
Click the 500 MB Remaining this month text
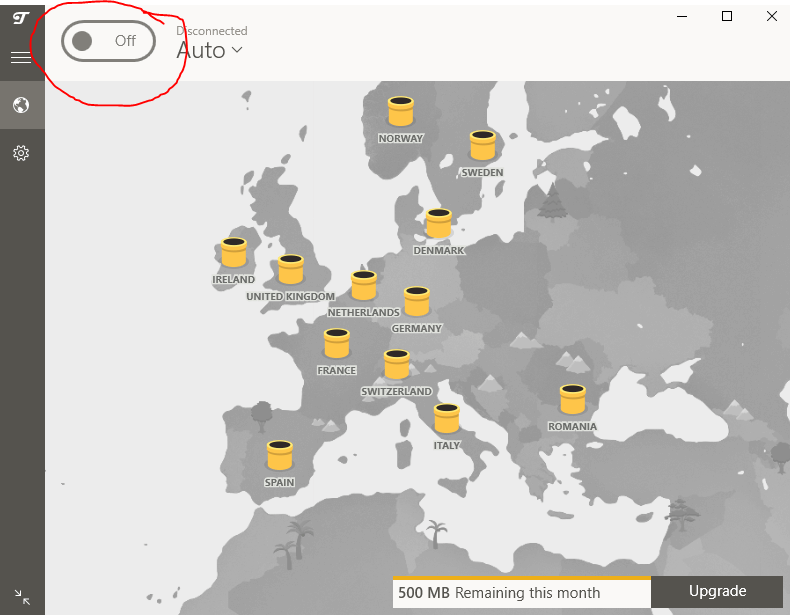click(499, 593)
